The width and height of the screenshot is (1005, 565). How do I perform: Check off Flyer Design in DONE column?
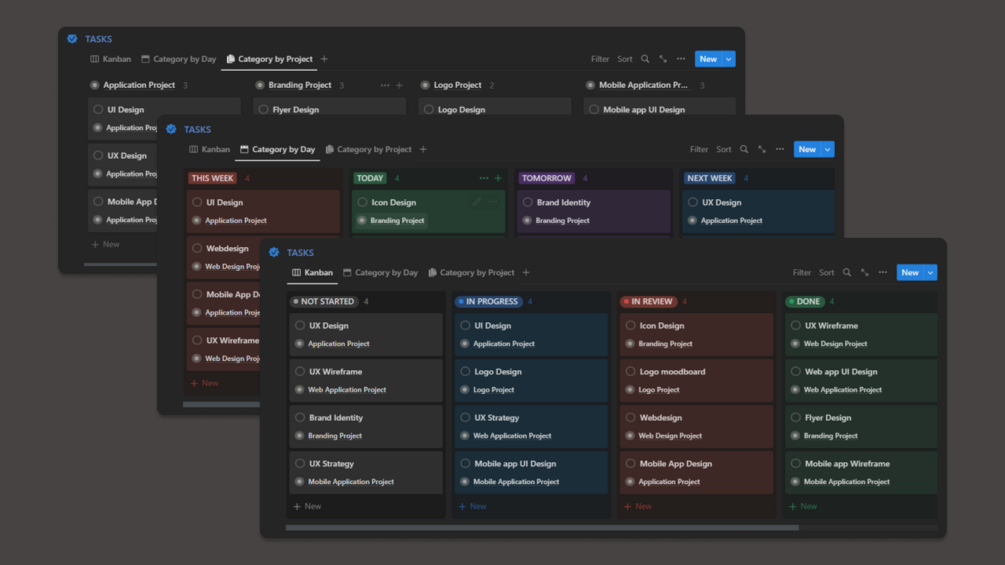tap(796, 418)
